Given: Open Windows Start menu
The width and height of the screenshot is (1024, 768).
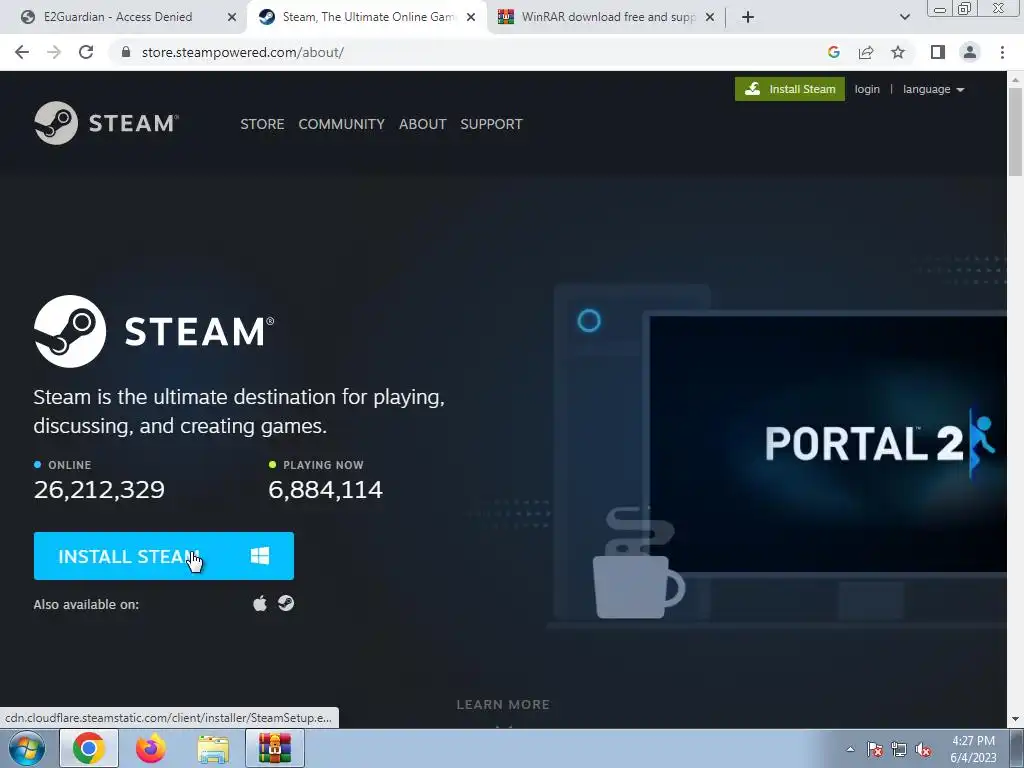Looking at the screenshot, I should [x=27, y=748].
